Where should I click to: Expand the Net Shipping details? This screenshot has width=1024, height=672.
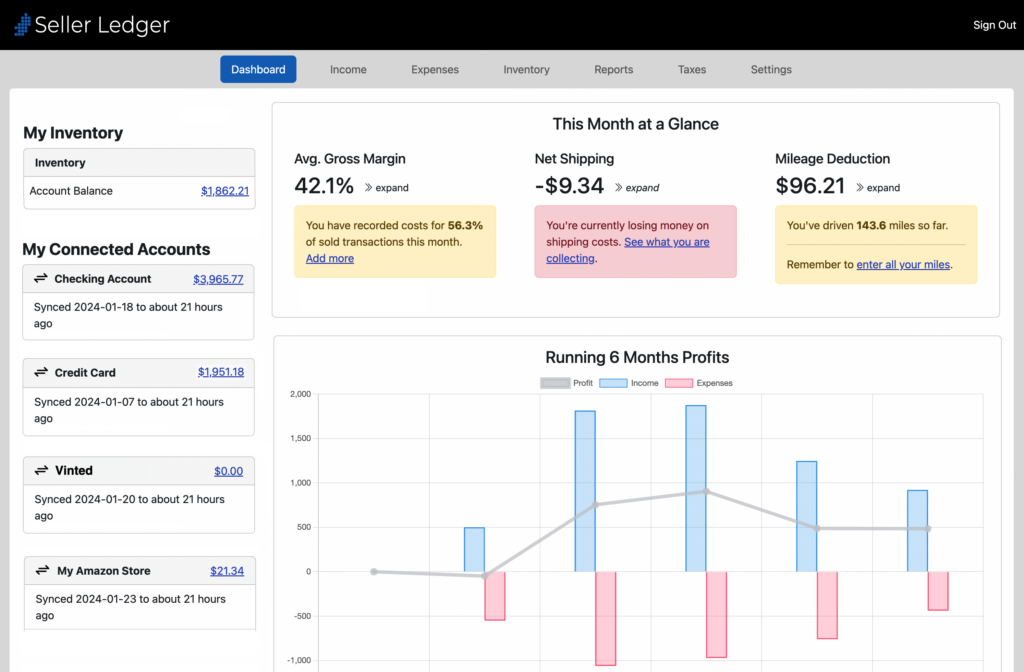pos(637,187)
